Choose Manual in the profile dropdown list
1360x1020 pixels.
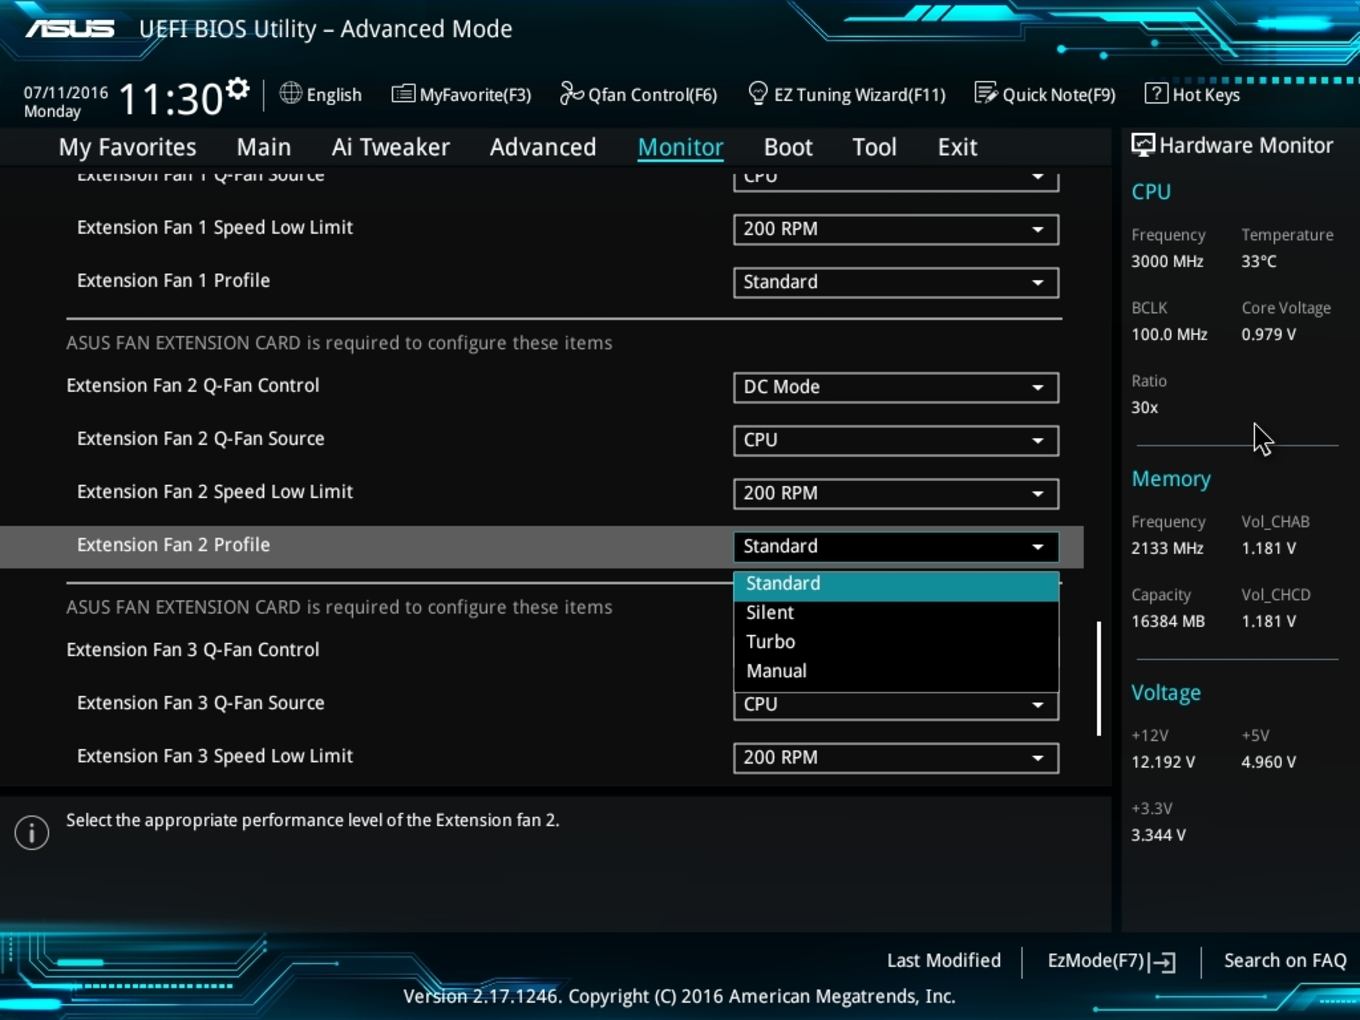pos(896,671)
